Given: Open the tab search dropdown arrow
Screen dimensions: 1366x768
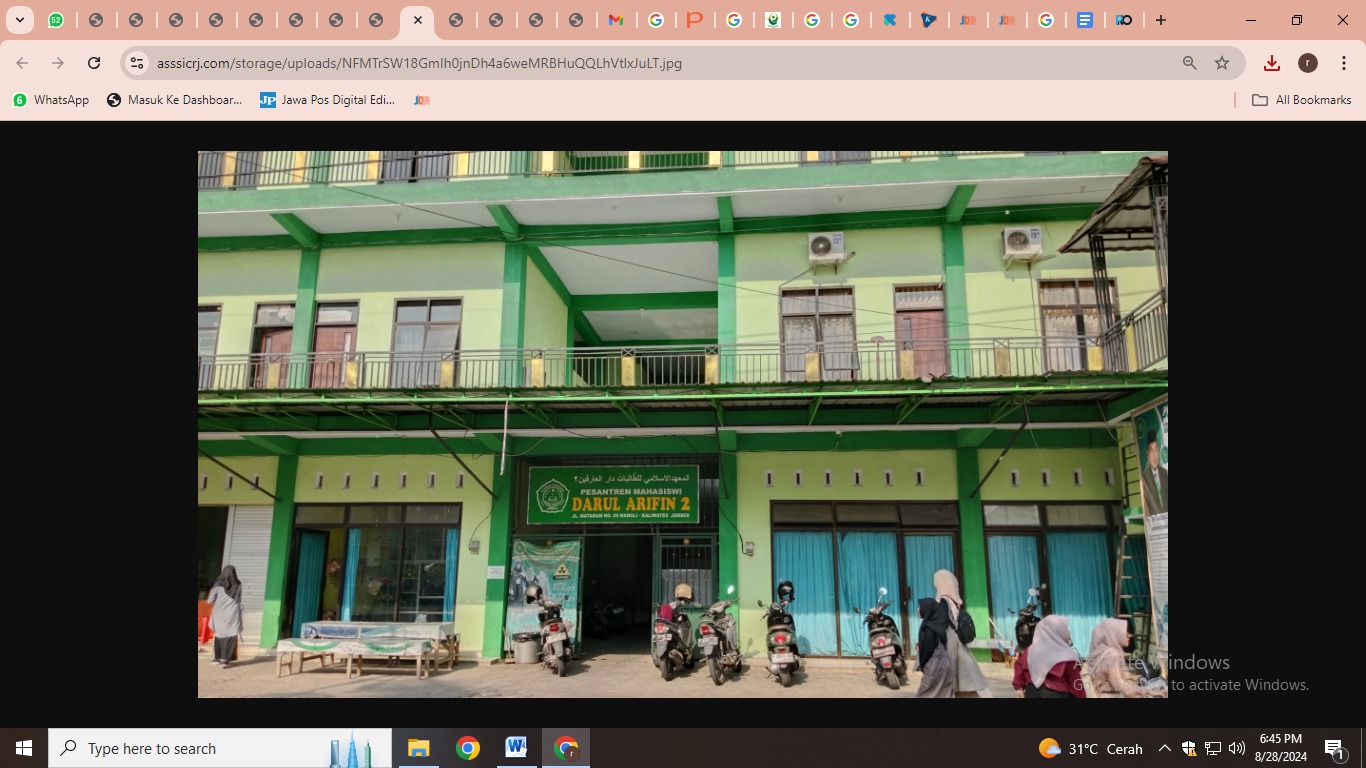Looking at the screenshot, I should (20, 20).
